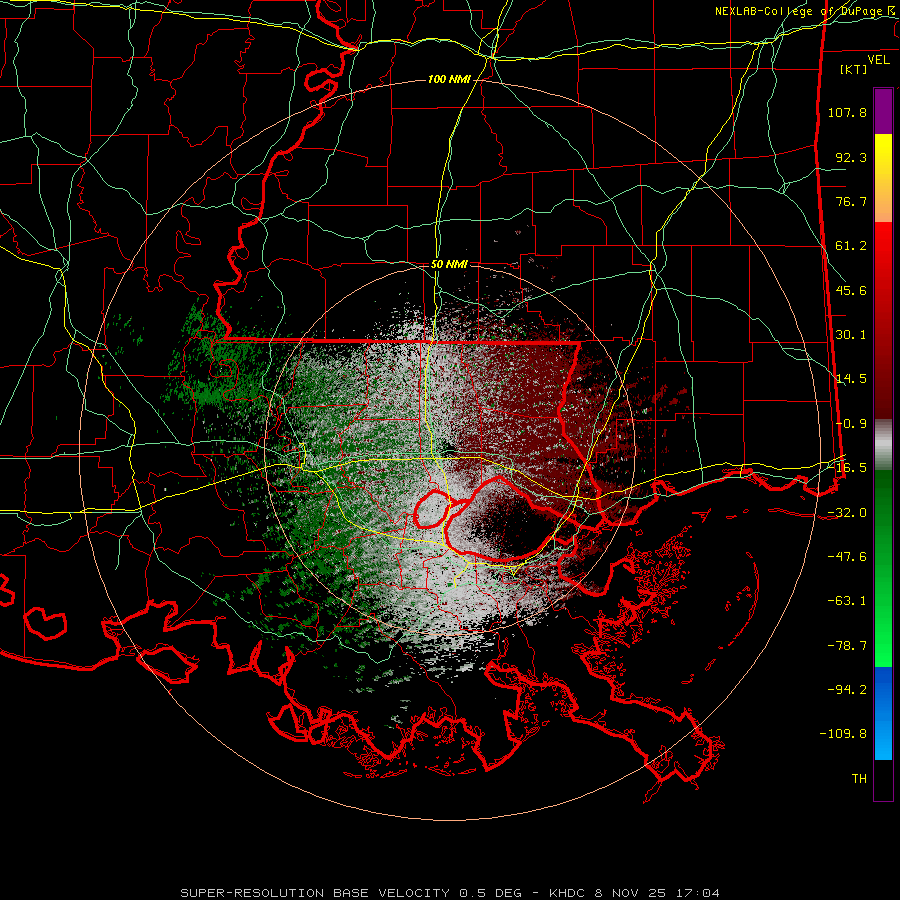The width and height of the screenshot is (900, 900).
Task: Click the -63.1 velocity scale value
Action: click(x=847, y=601)
